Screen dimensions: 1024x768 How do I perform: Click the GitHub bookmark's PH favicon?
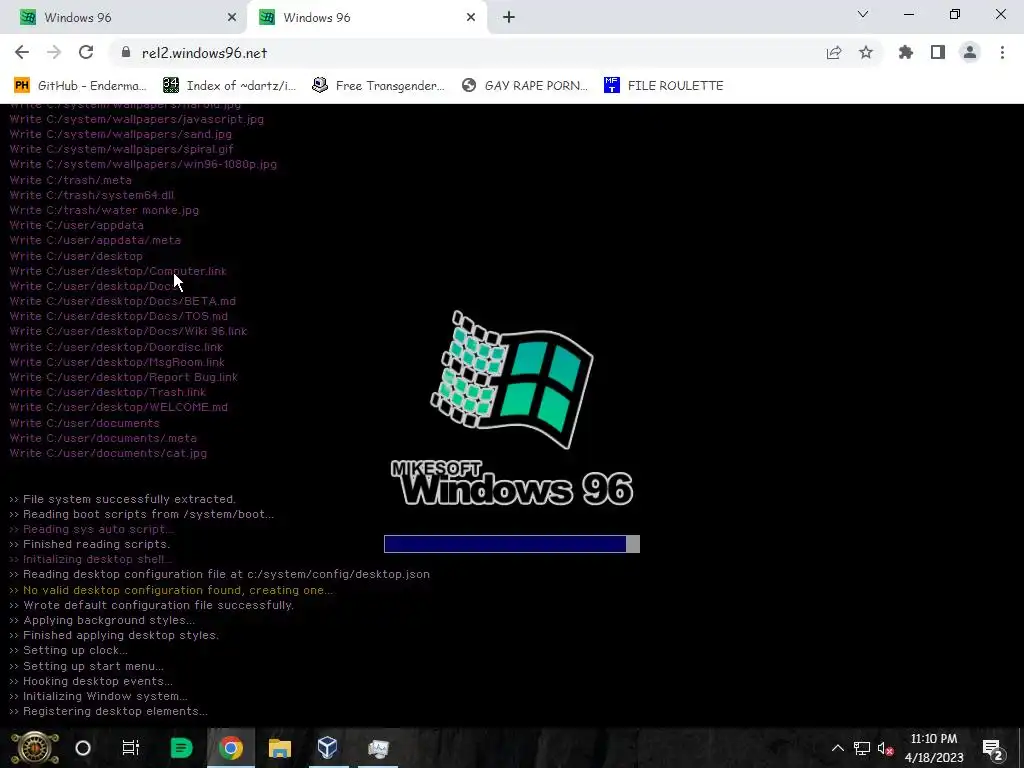[x=22, y=86]
